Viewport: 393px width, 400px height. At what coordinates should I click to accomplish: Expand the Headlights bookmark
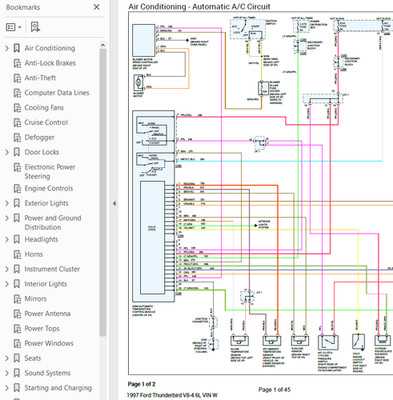[x=7, y=240]
